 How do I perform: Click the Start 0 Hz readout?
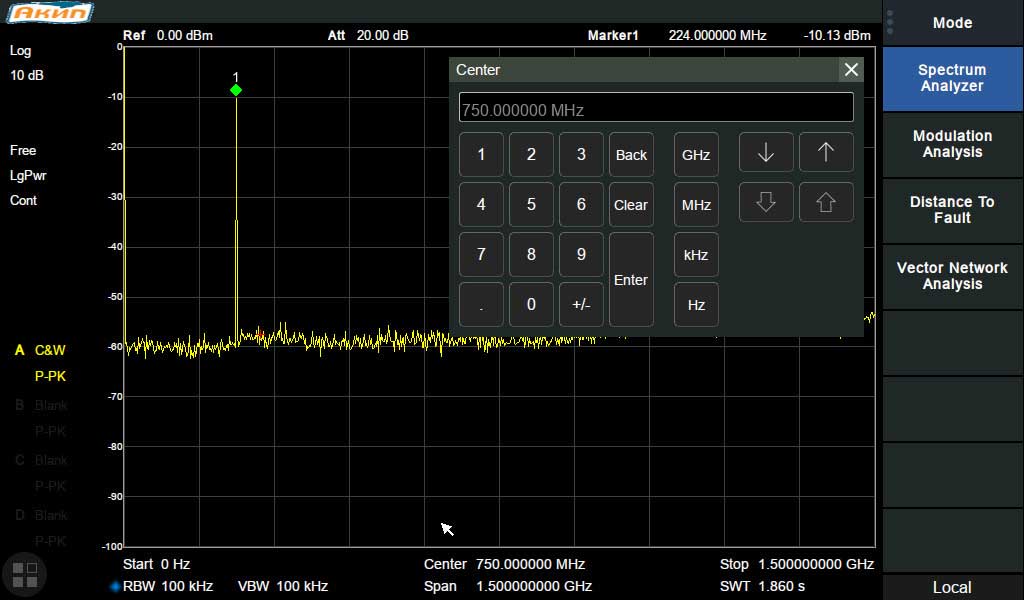pyautogui.click(x=157, y=564)
